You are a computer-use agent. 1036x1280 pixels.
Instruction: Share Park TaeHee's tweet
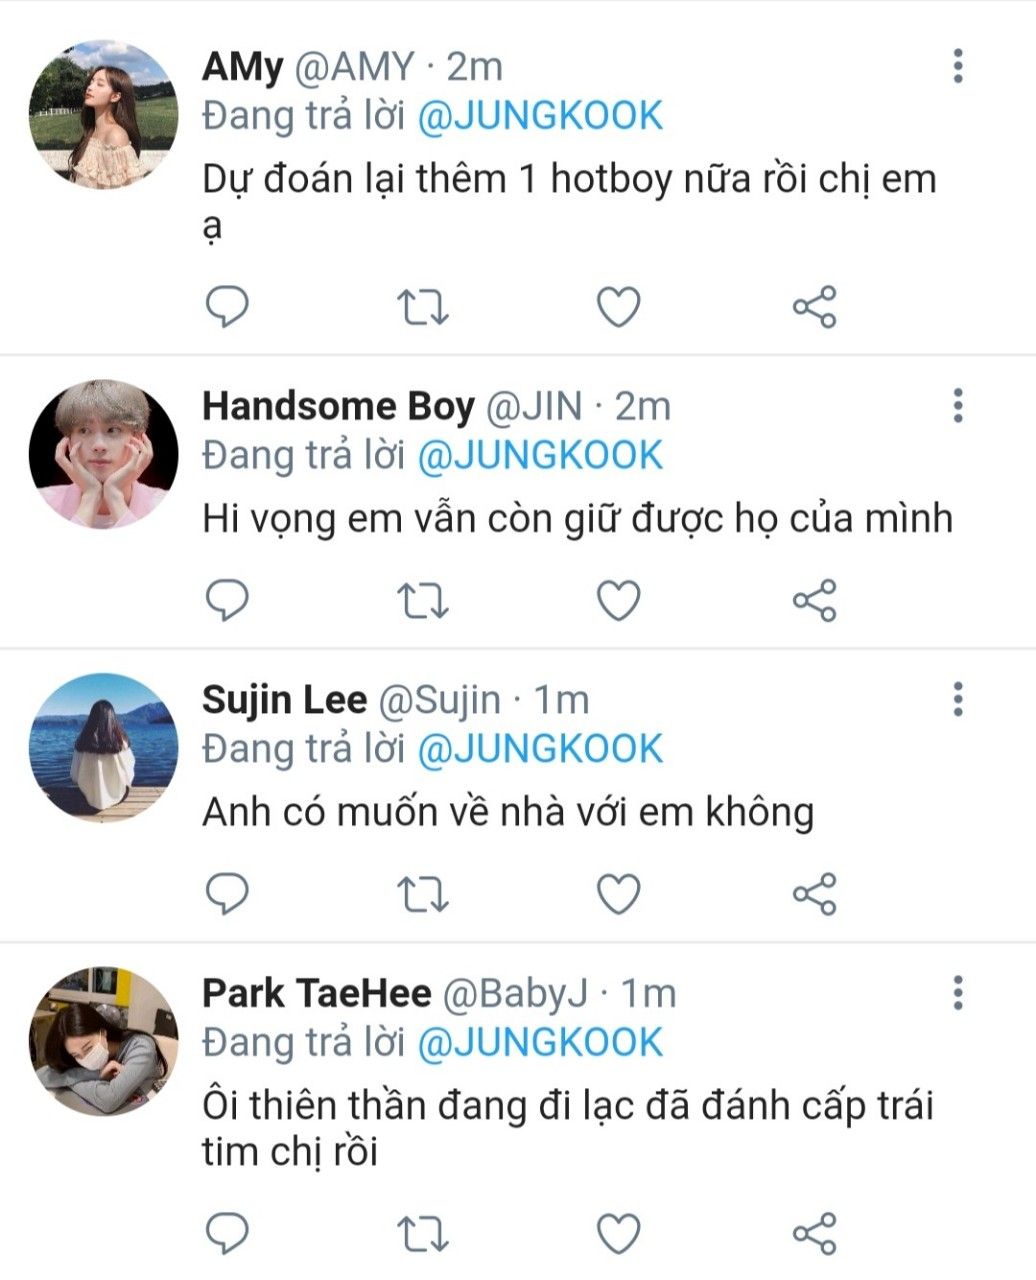(x=814, y=1234)
